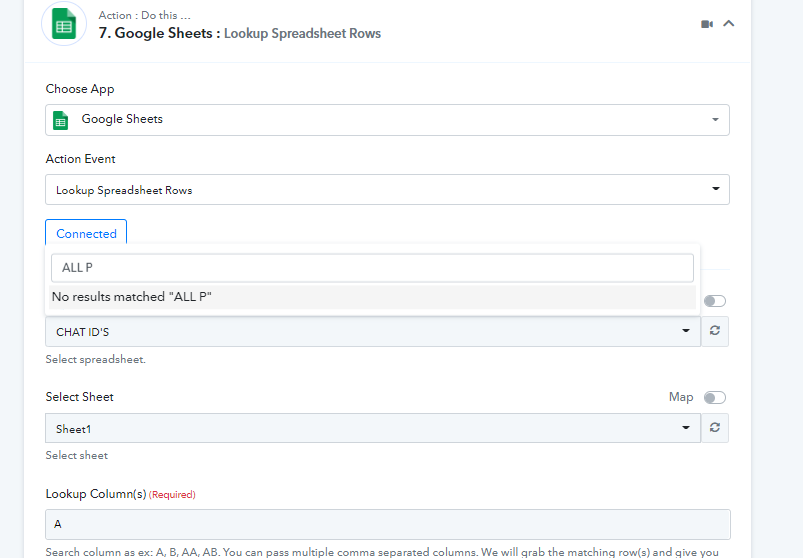Refresh the spreadsheet list
The image size is (803, 558).
[715, 331]
